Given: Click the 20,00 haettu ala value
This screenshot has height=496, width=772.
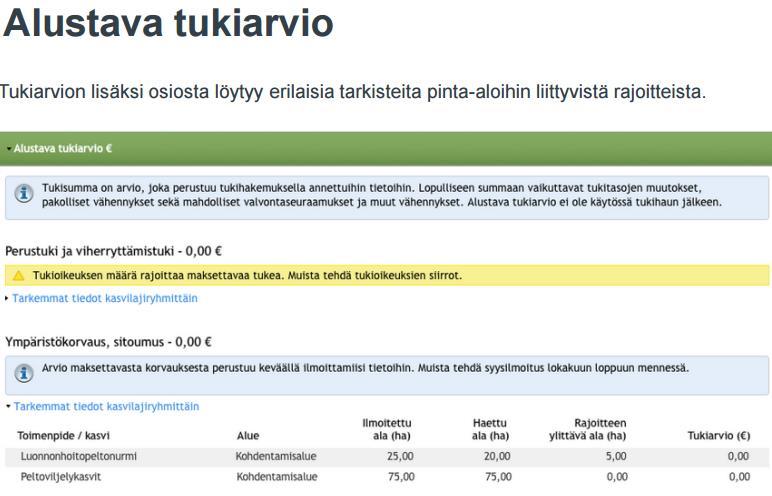Looking at the screenshot, I should pyautogui.click(x=497, y=457).
